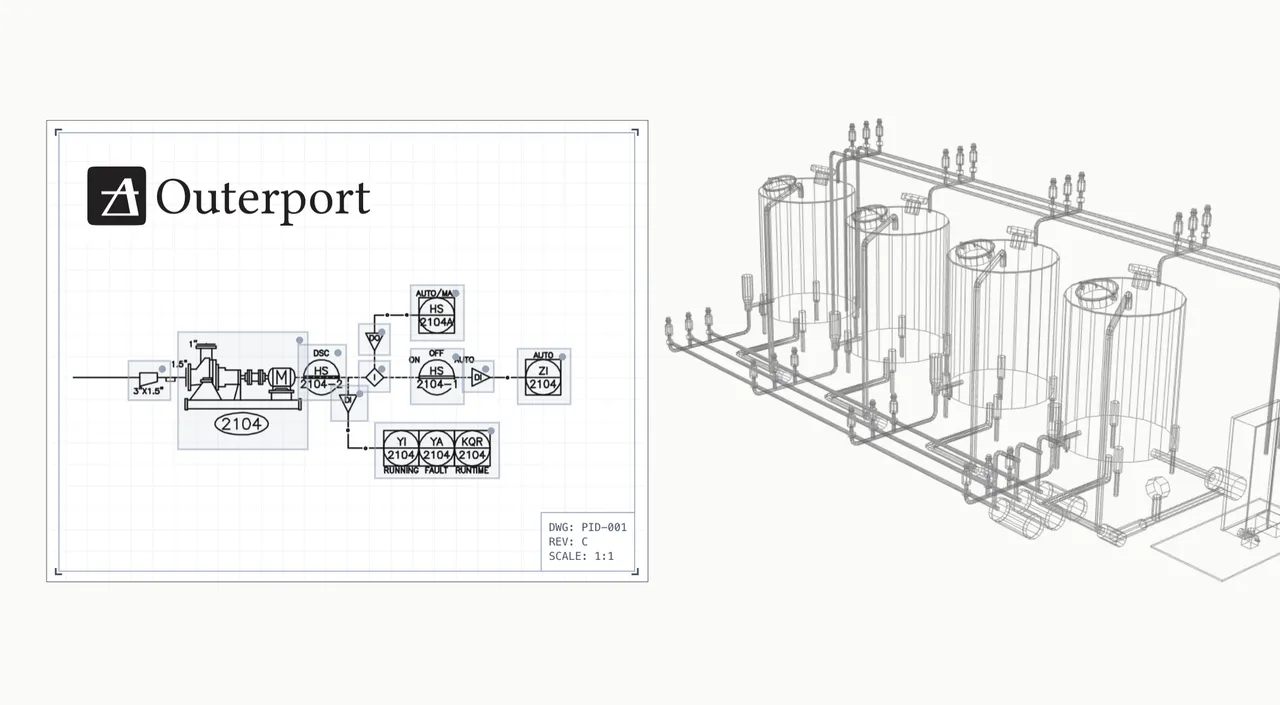Click the Outerport wordmark text

263,198
